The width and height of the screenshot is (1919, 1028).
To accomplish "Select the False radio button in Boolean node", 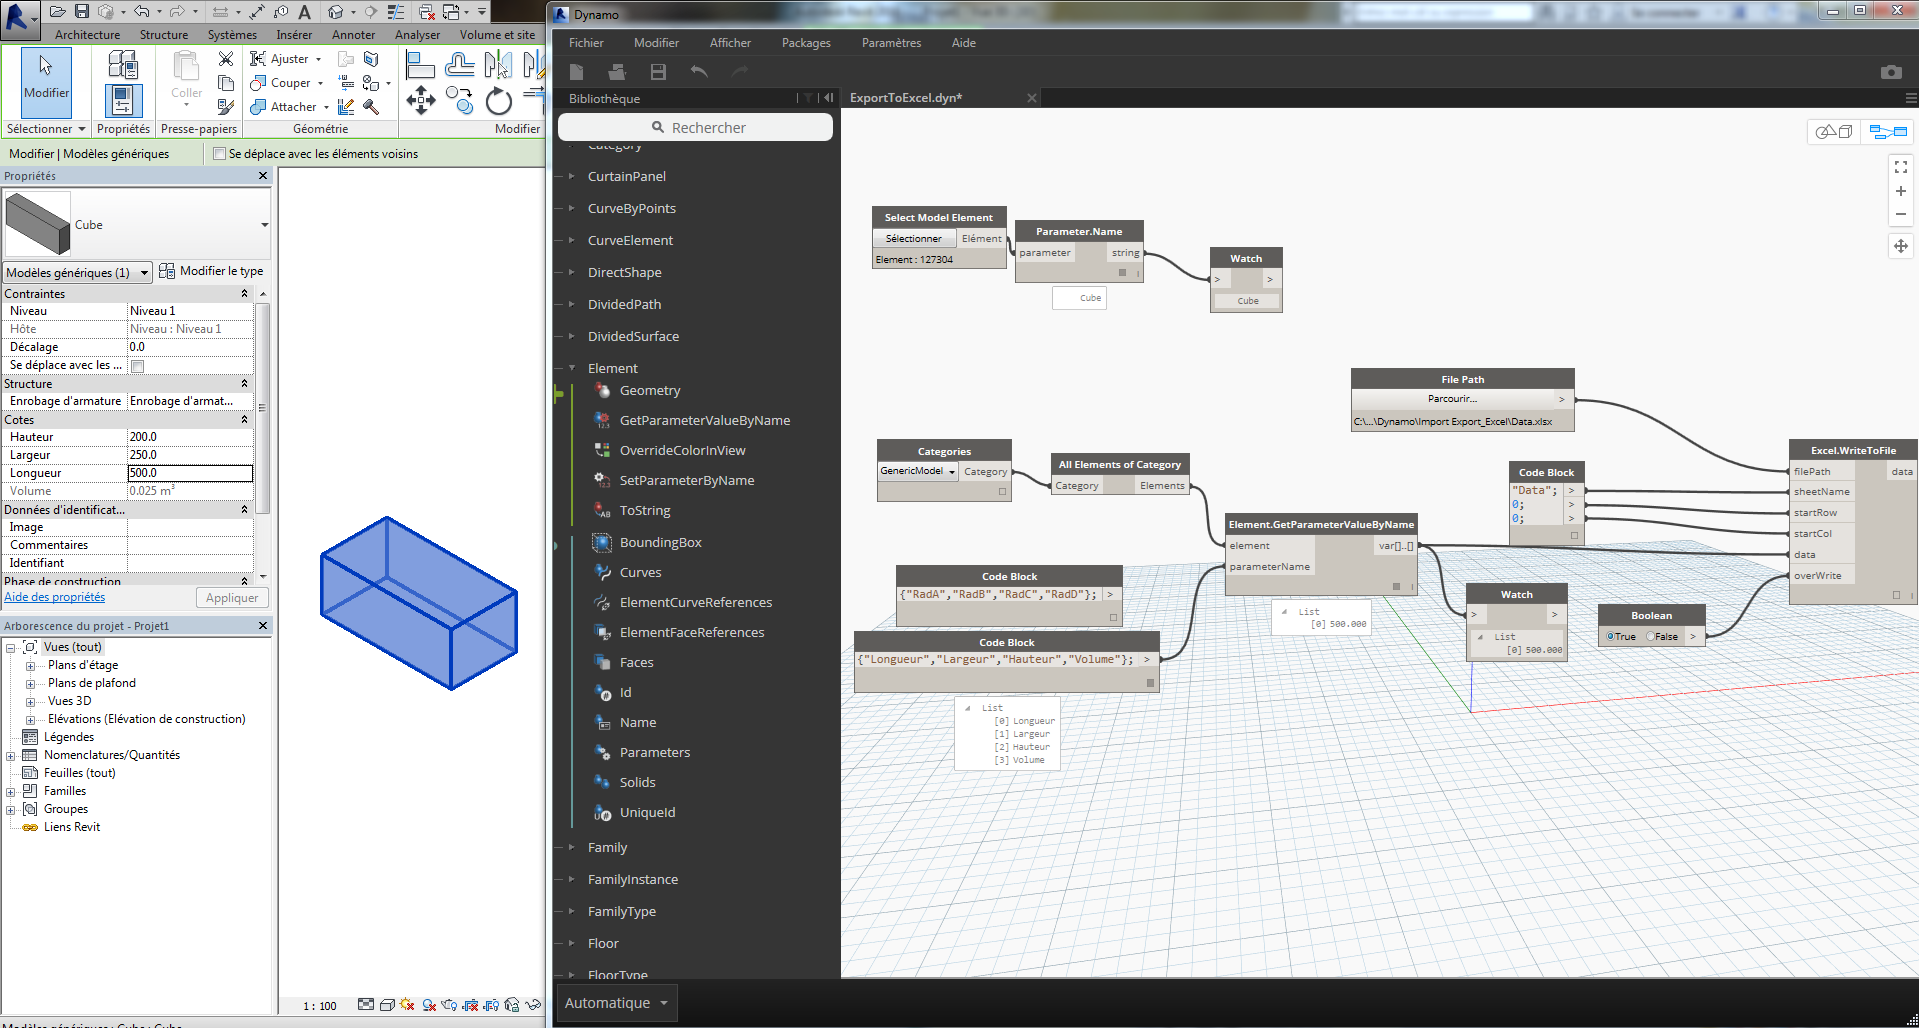I will click(1651, 637).
